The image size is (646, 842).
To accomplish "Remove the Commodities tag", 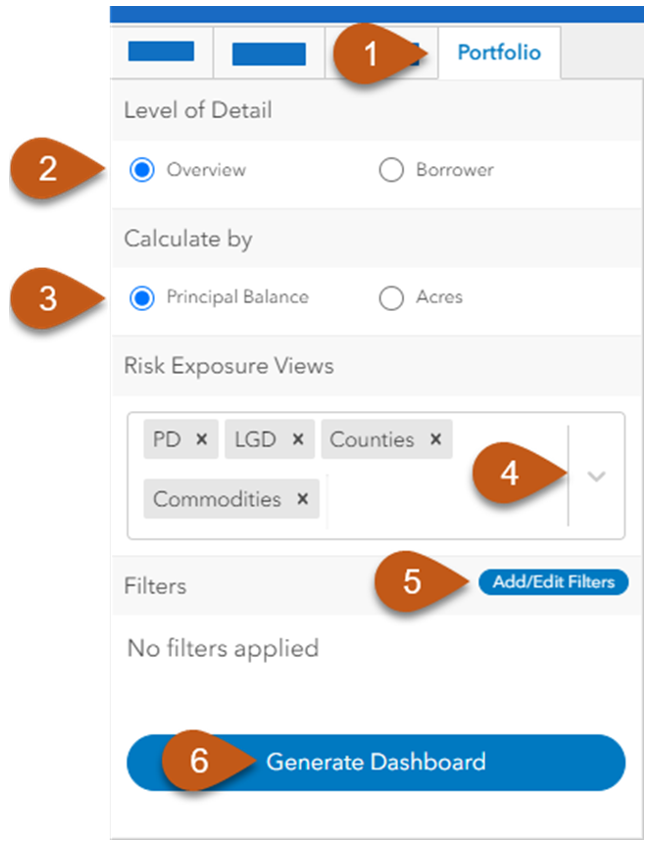I will (303, 499).
